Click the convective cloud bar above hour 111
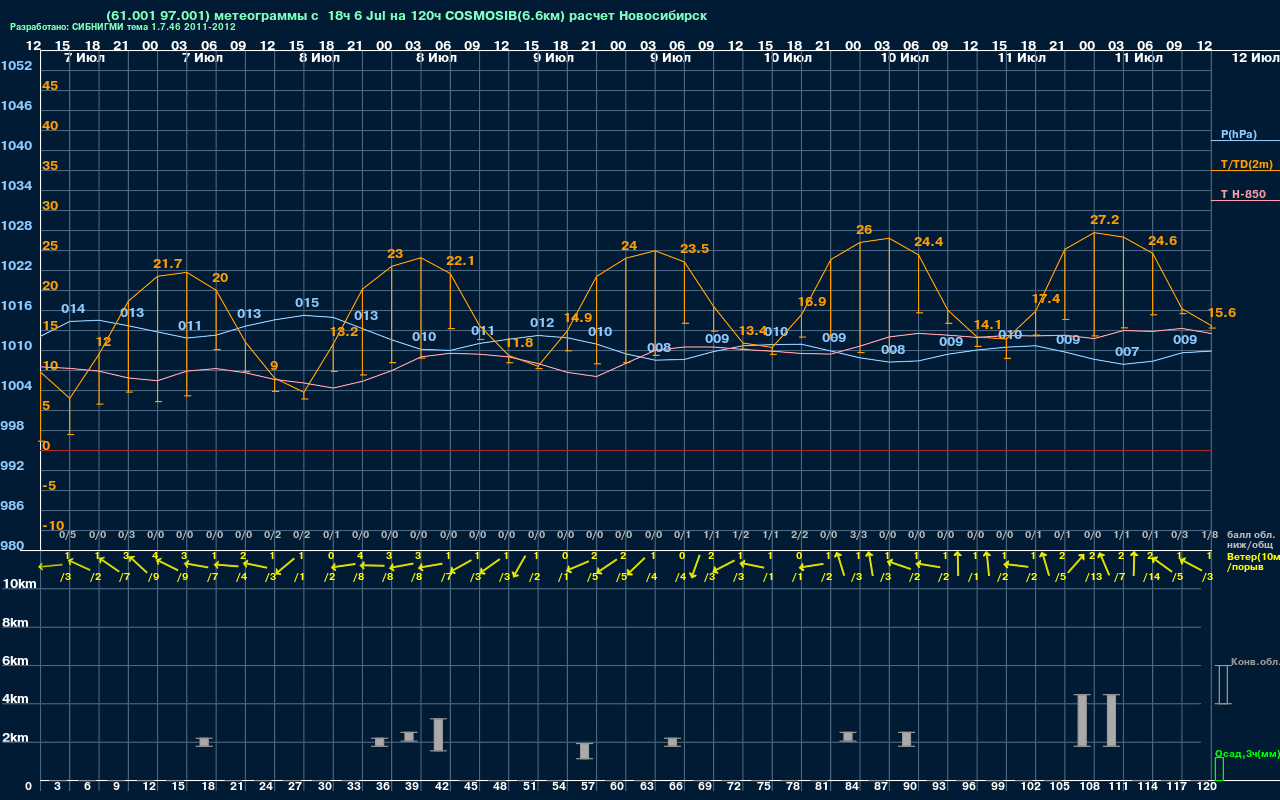 click(1111, 720)
